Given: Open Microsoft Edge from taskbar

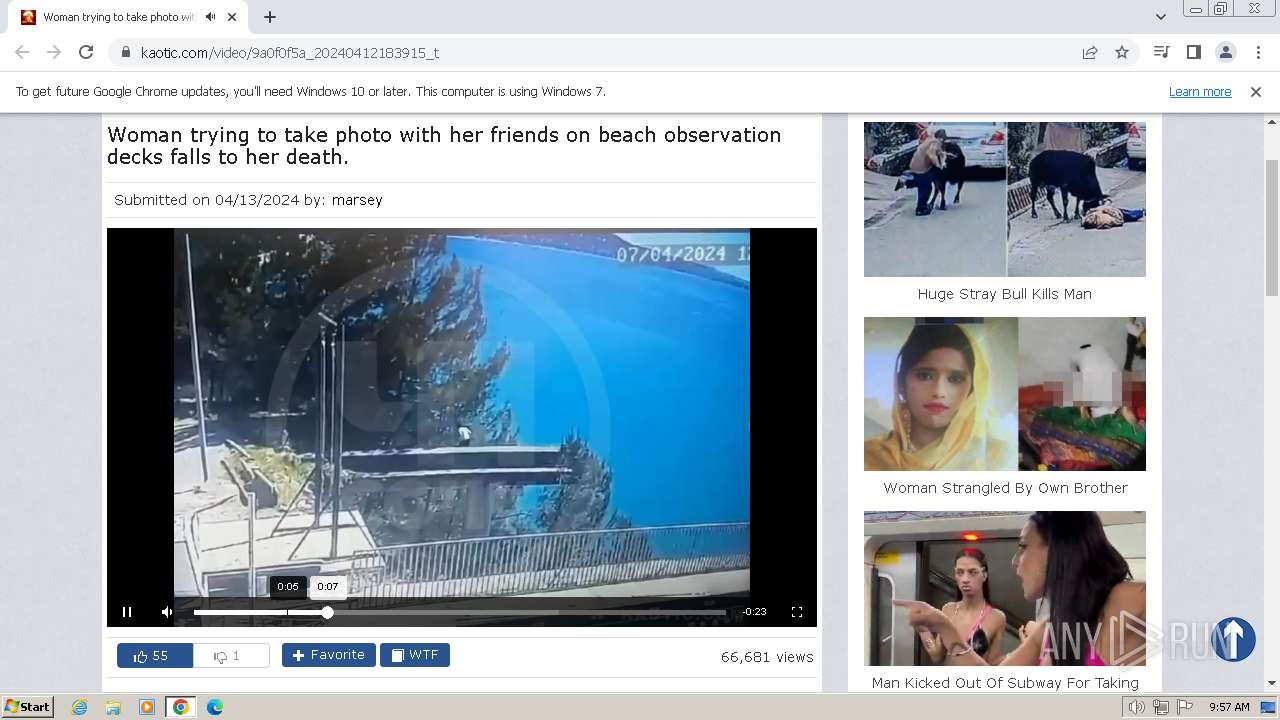Looking at the screenshot, I should [x=214, y=707].
